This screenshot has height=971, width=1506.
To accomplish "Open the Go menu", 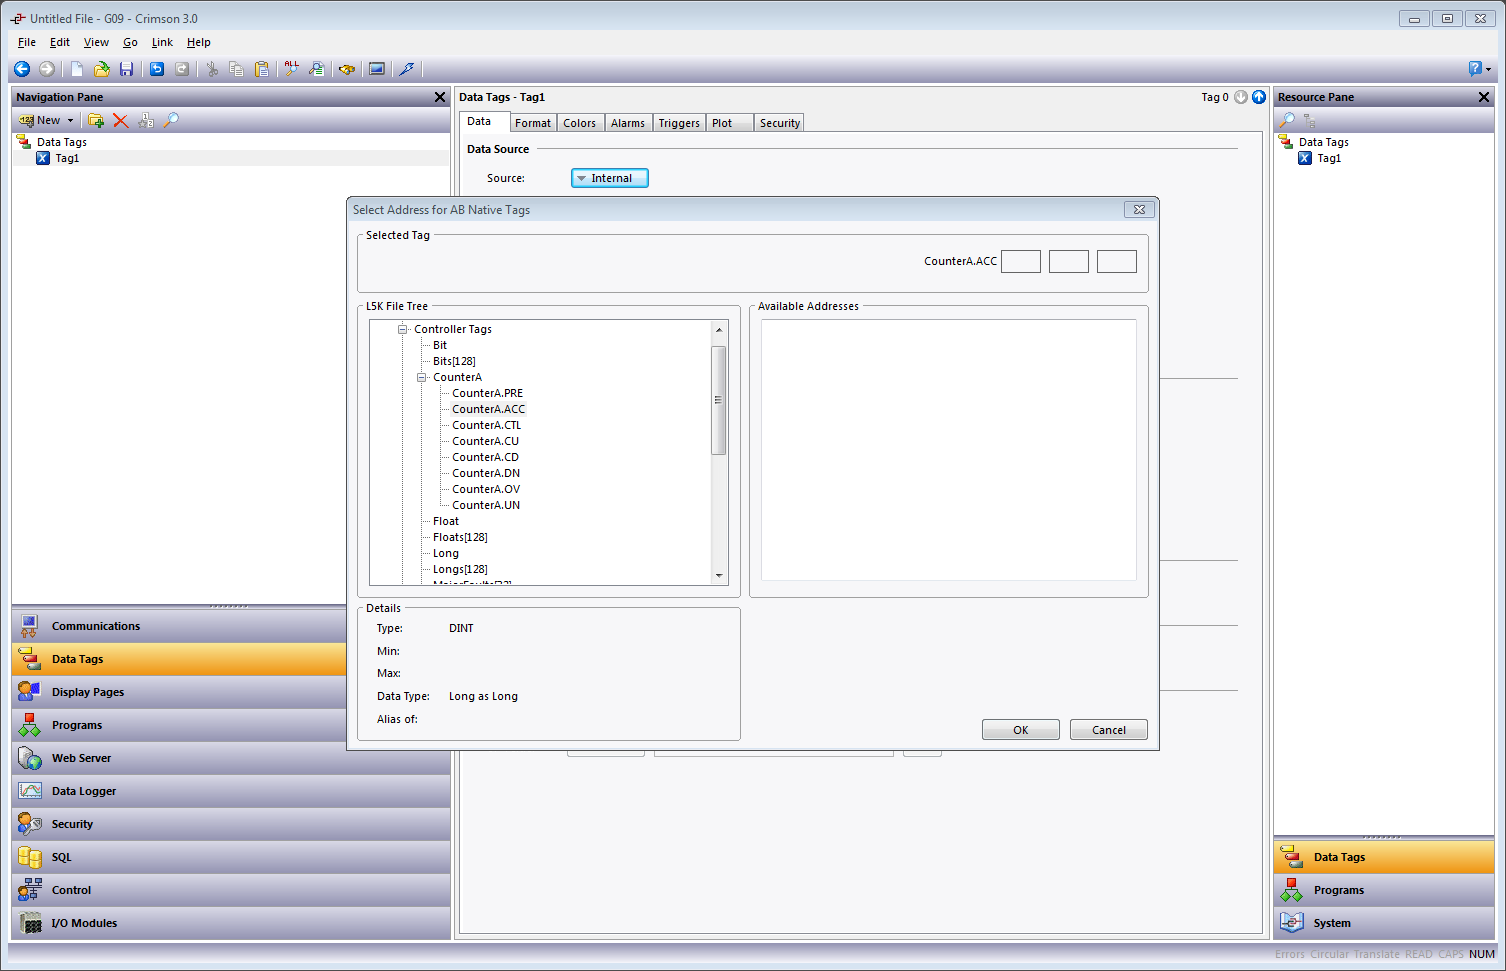I will (130, 42).
